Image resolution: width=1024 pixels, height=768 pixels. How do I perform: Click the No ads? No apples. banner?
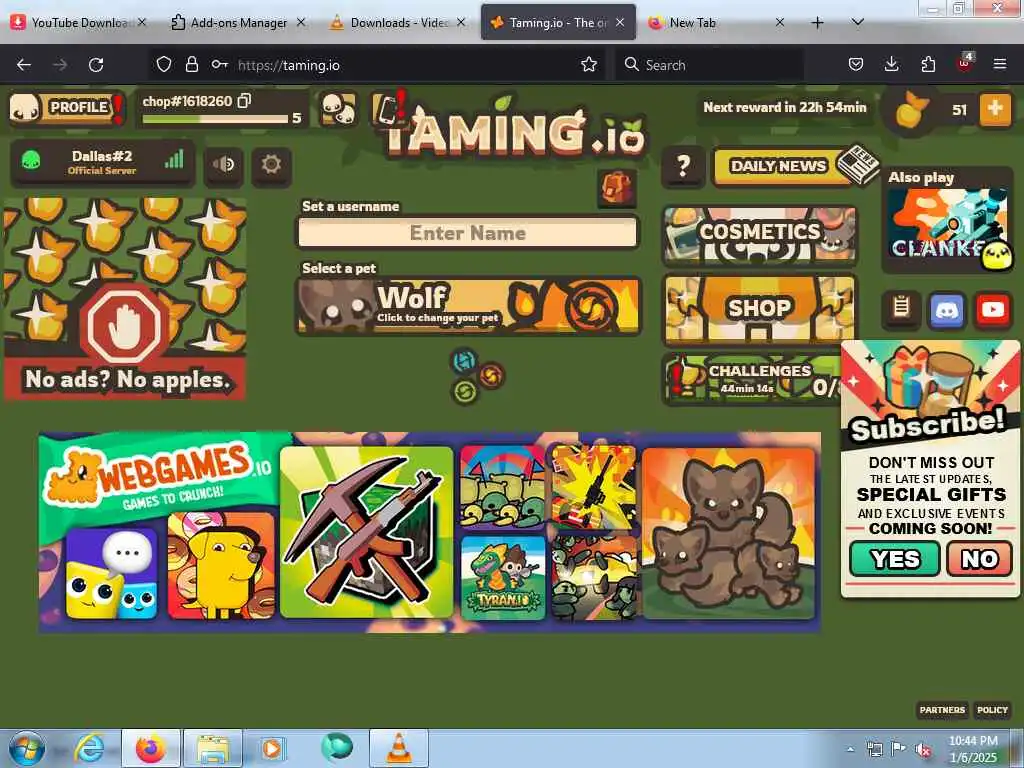(125, 299)
